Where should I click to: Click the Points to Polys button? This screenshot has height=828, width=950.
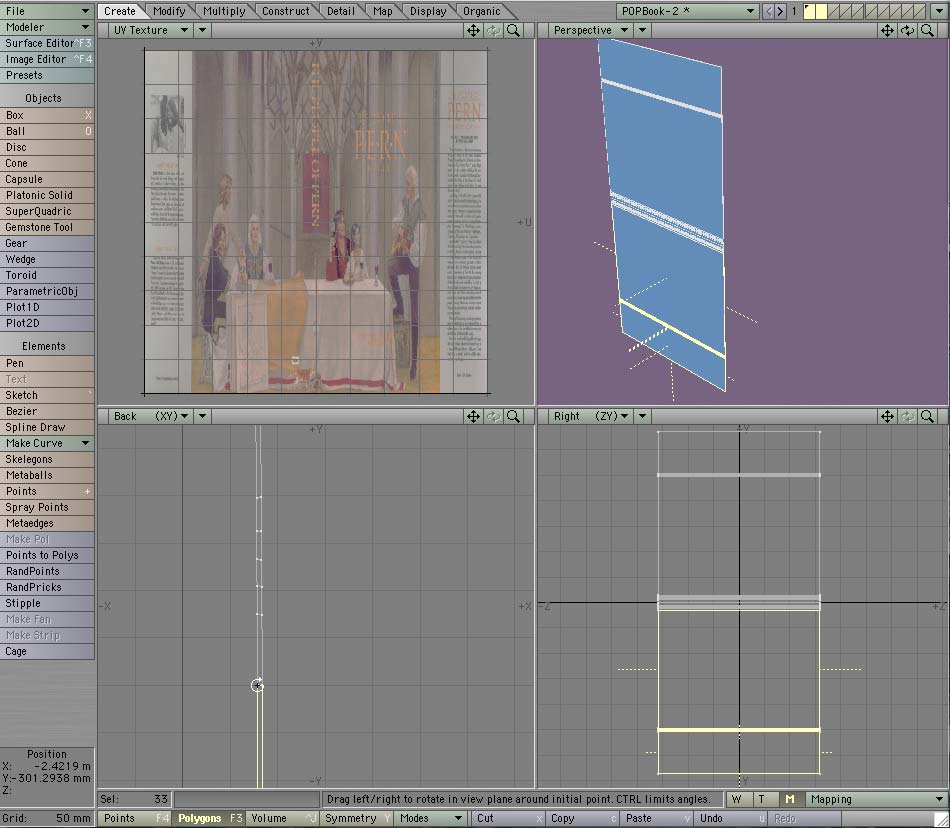(47, 555)
